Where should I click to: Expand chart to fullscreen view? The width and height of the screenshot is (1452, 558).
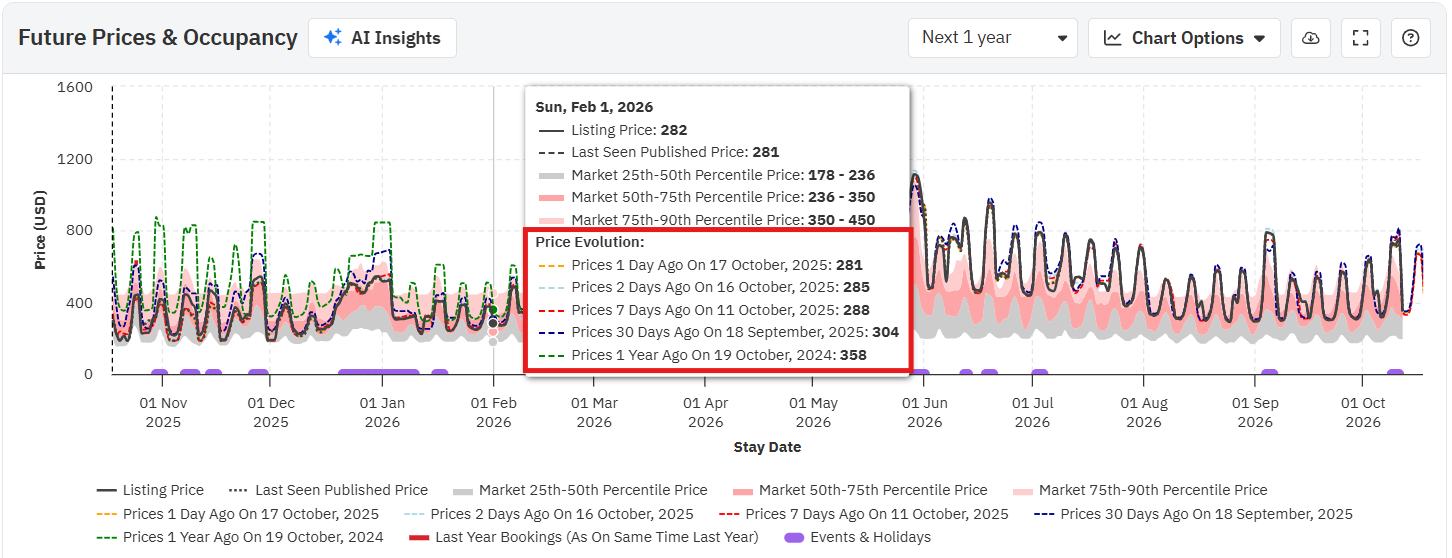tap(1360, 38)
